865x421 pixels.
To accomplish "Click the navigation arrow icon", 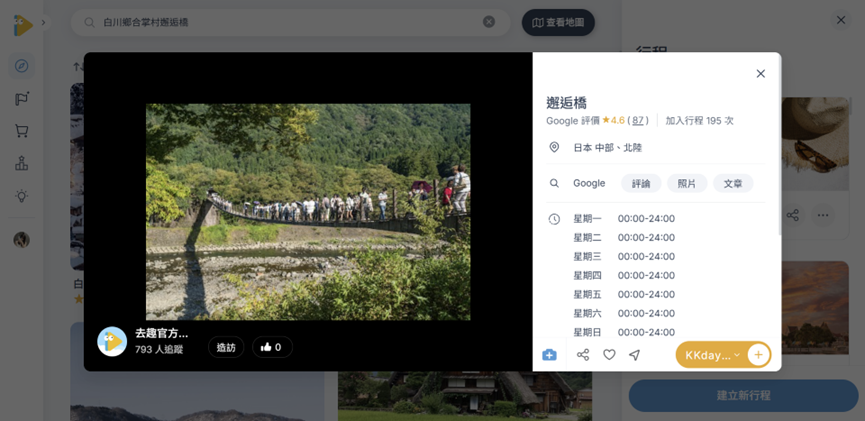I will (634, 355).
